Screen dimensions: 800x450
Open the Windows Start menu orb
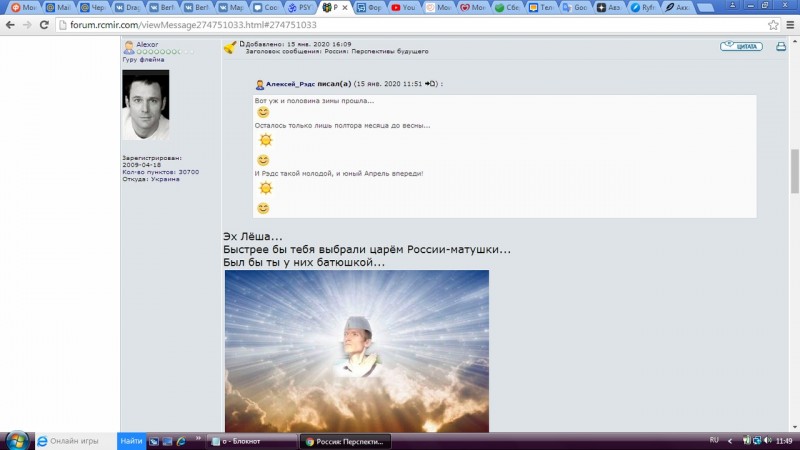pyautogui.click(x=16, y=440)
